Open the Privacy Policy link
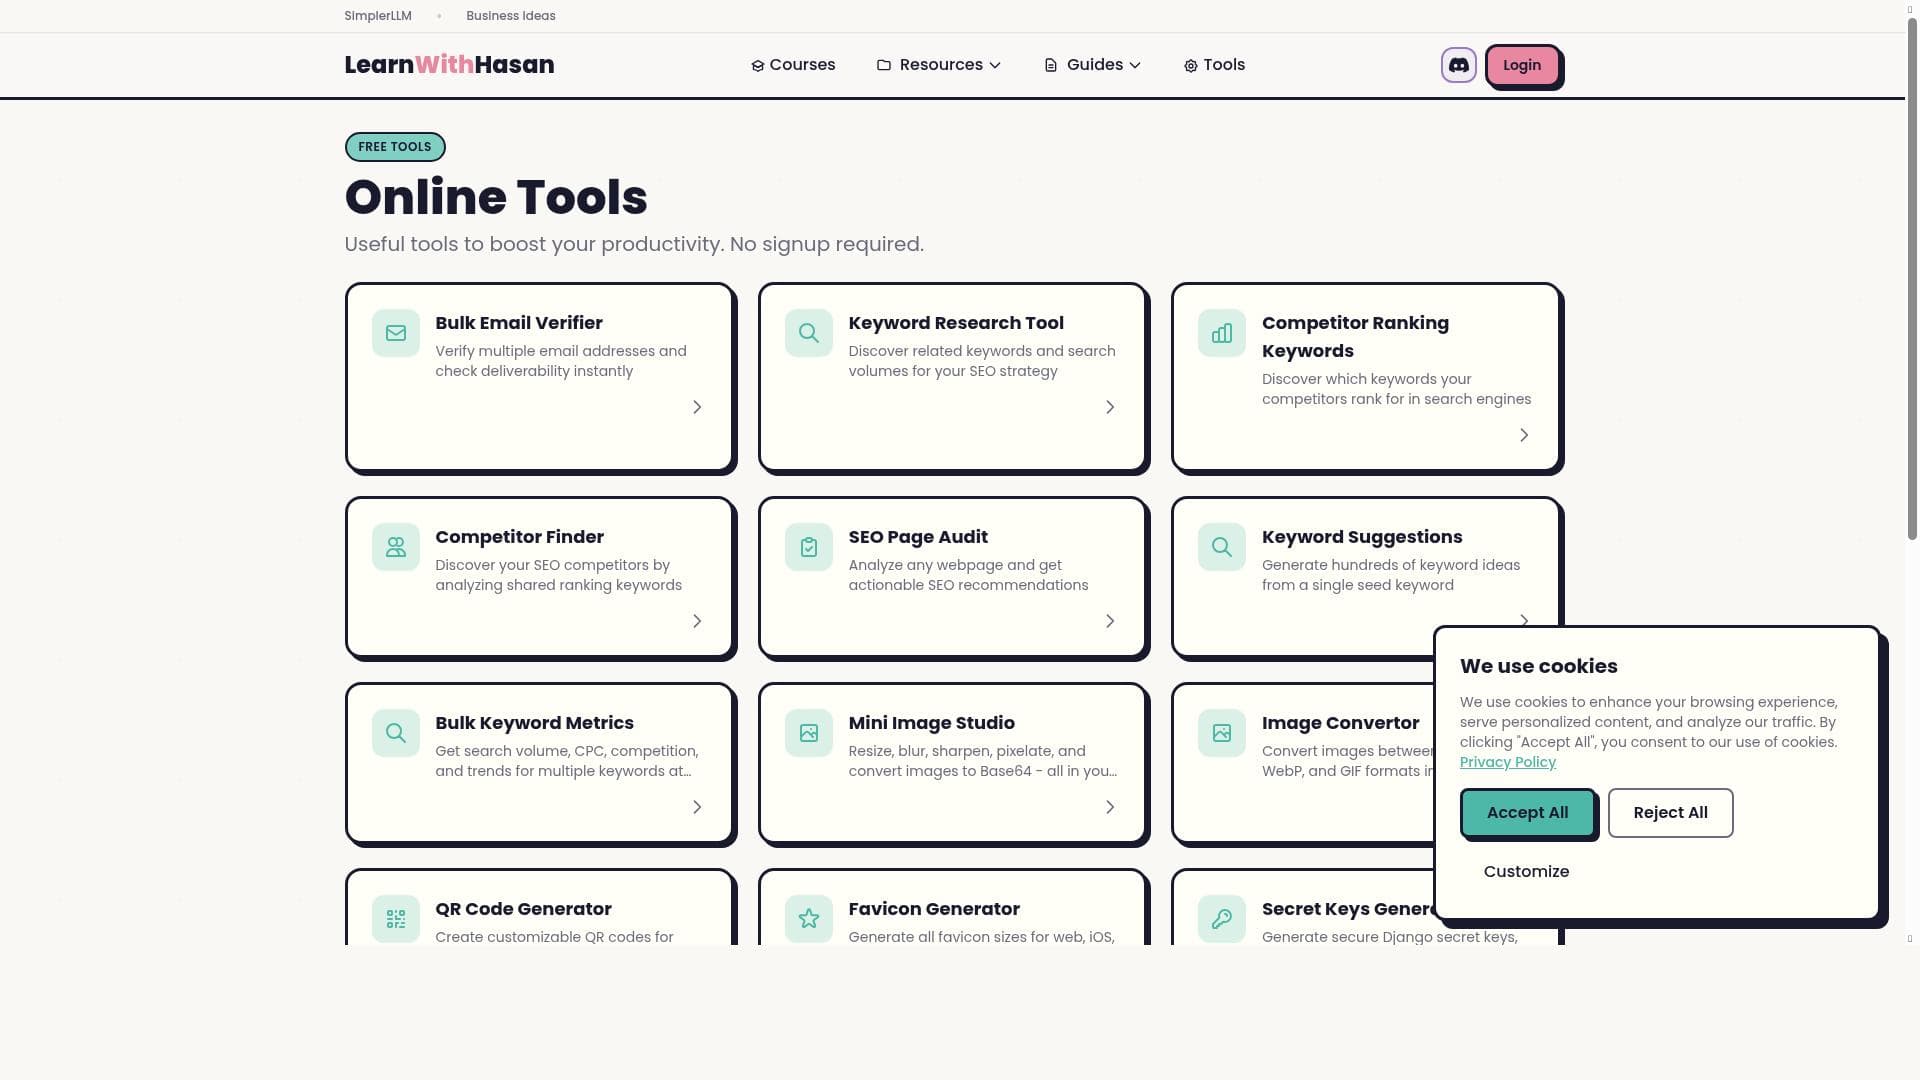1920x1080 pixels. click(x=1507, y=762)
